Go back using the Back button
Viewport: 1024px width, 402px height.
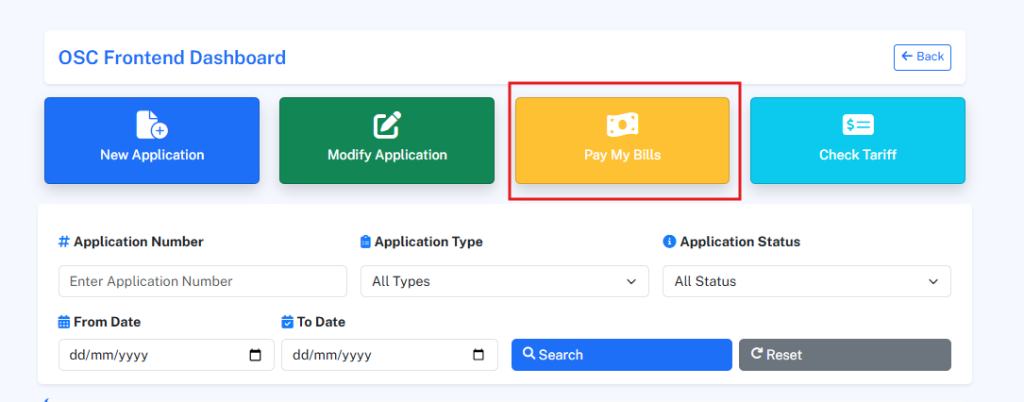click(x=922, y=57)
